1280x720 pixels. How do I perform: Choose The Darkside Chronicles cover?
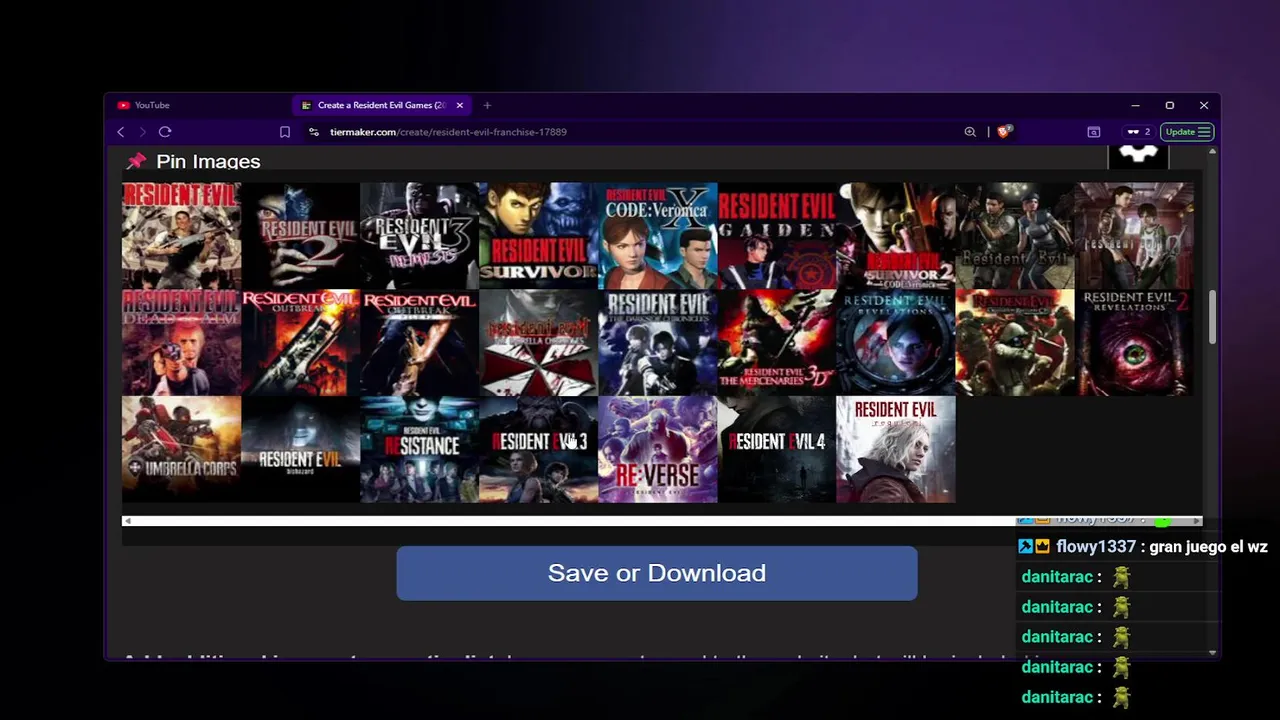pyautogui.click(x=657, y=343)
